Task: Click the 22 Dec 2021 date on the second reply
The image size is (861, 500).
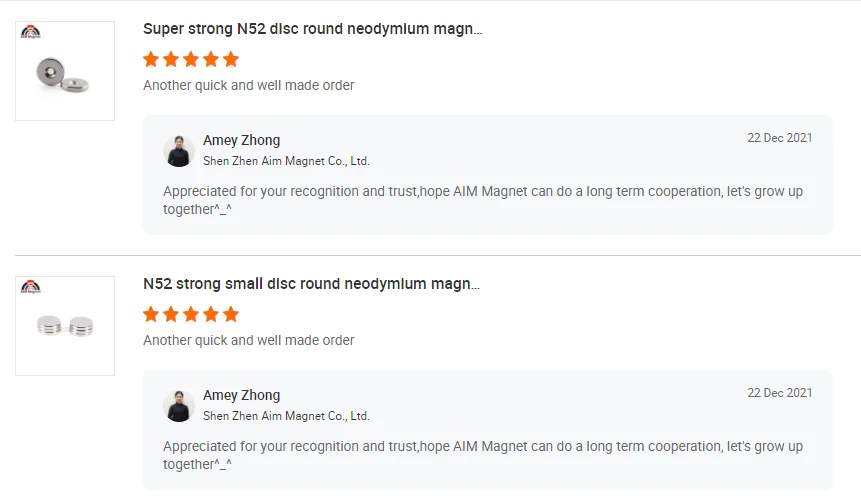Action: click(x=779, y=393)
